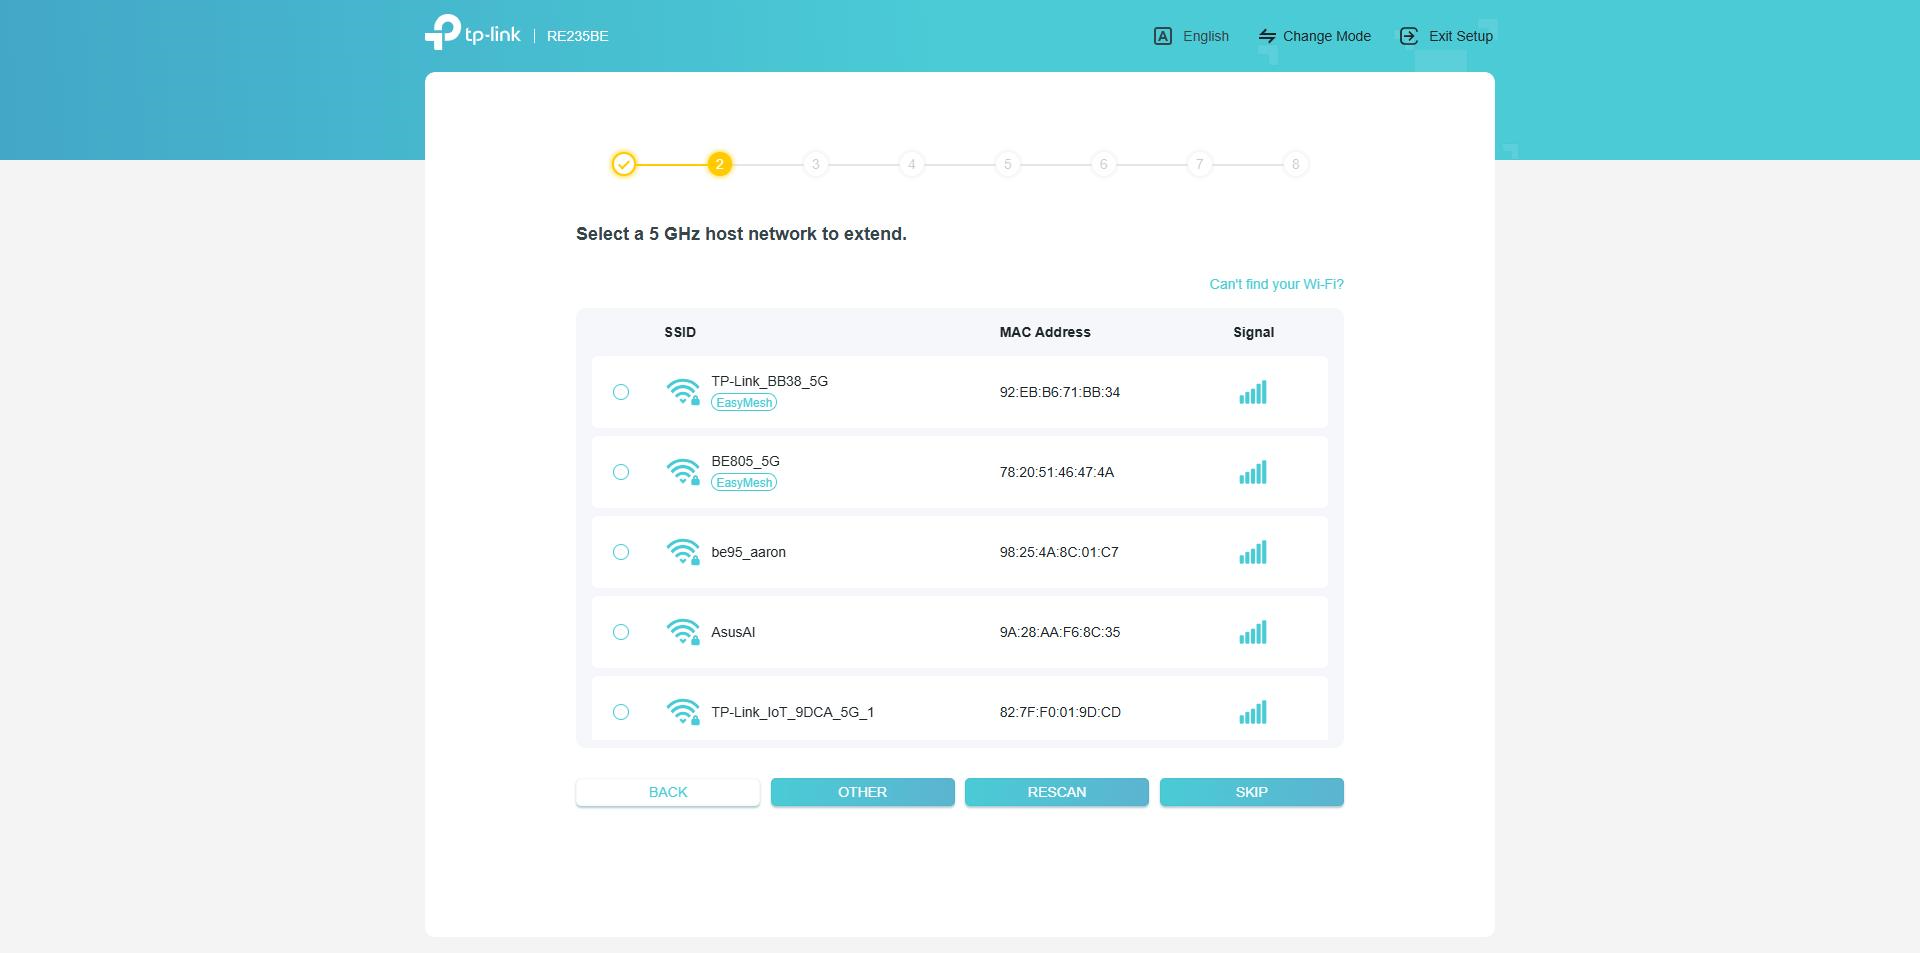Click signal bars for AsusAI
Screen dimensions: 1920x953
1253,632
